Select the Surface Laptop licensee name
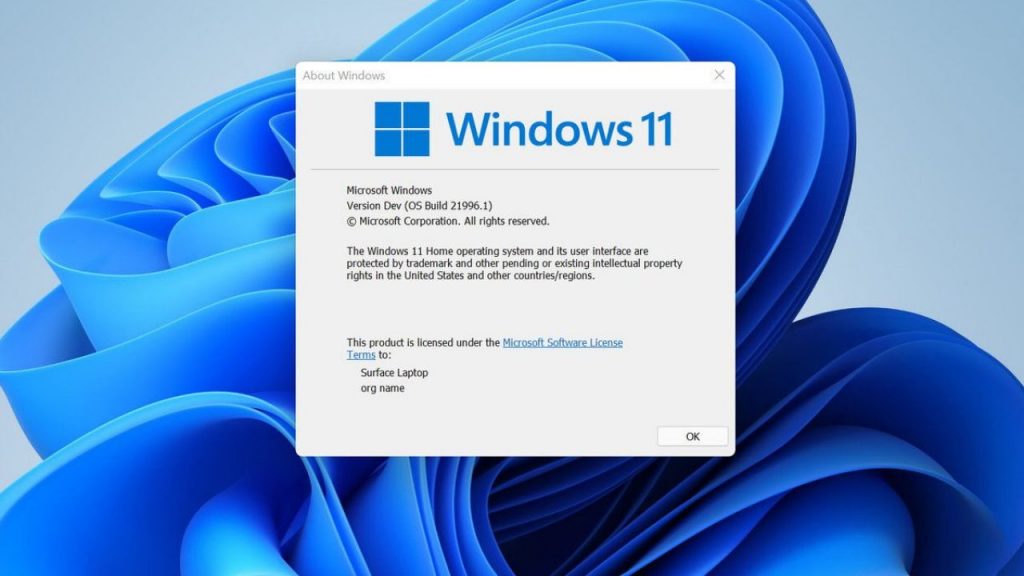This screenshot has width=1024, height=576. (394, 372)
